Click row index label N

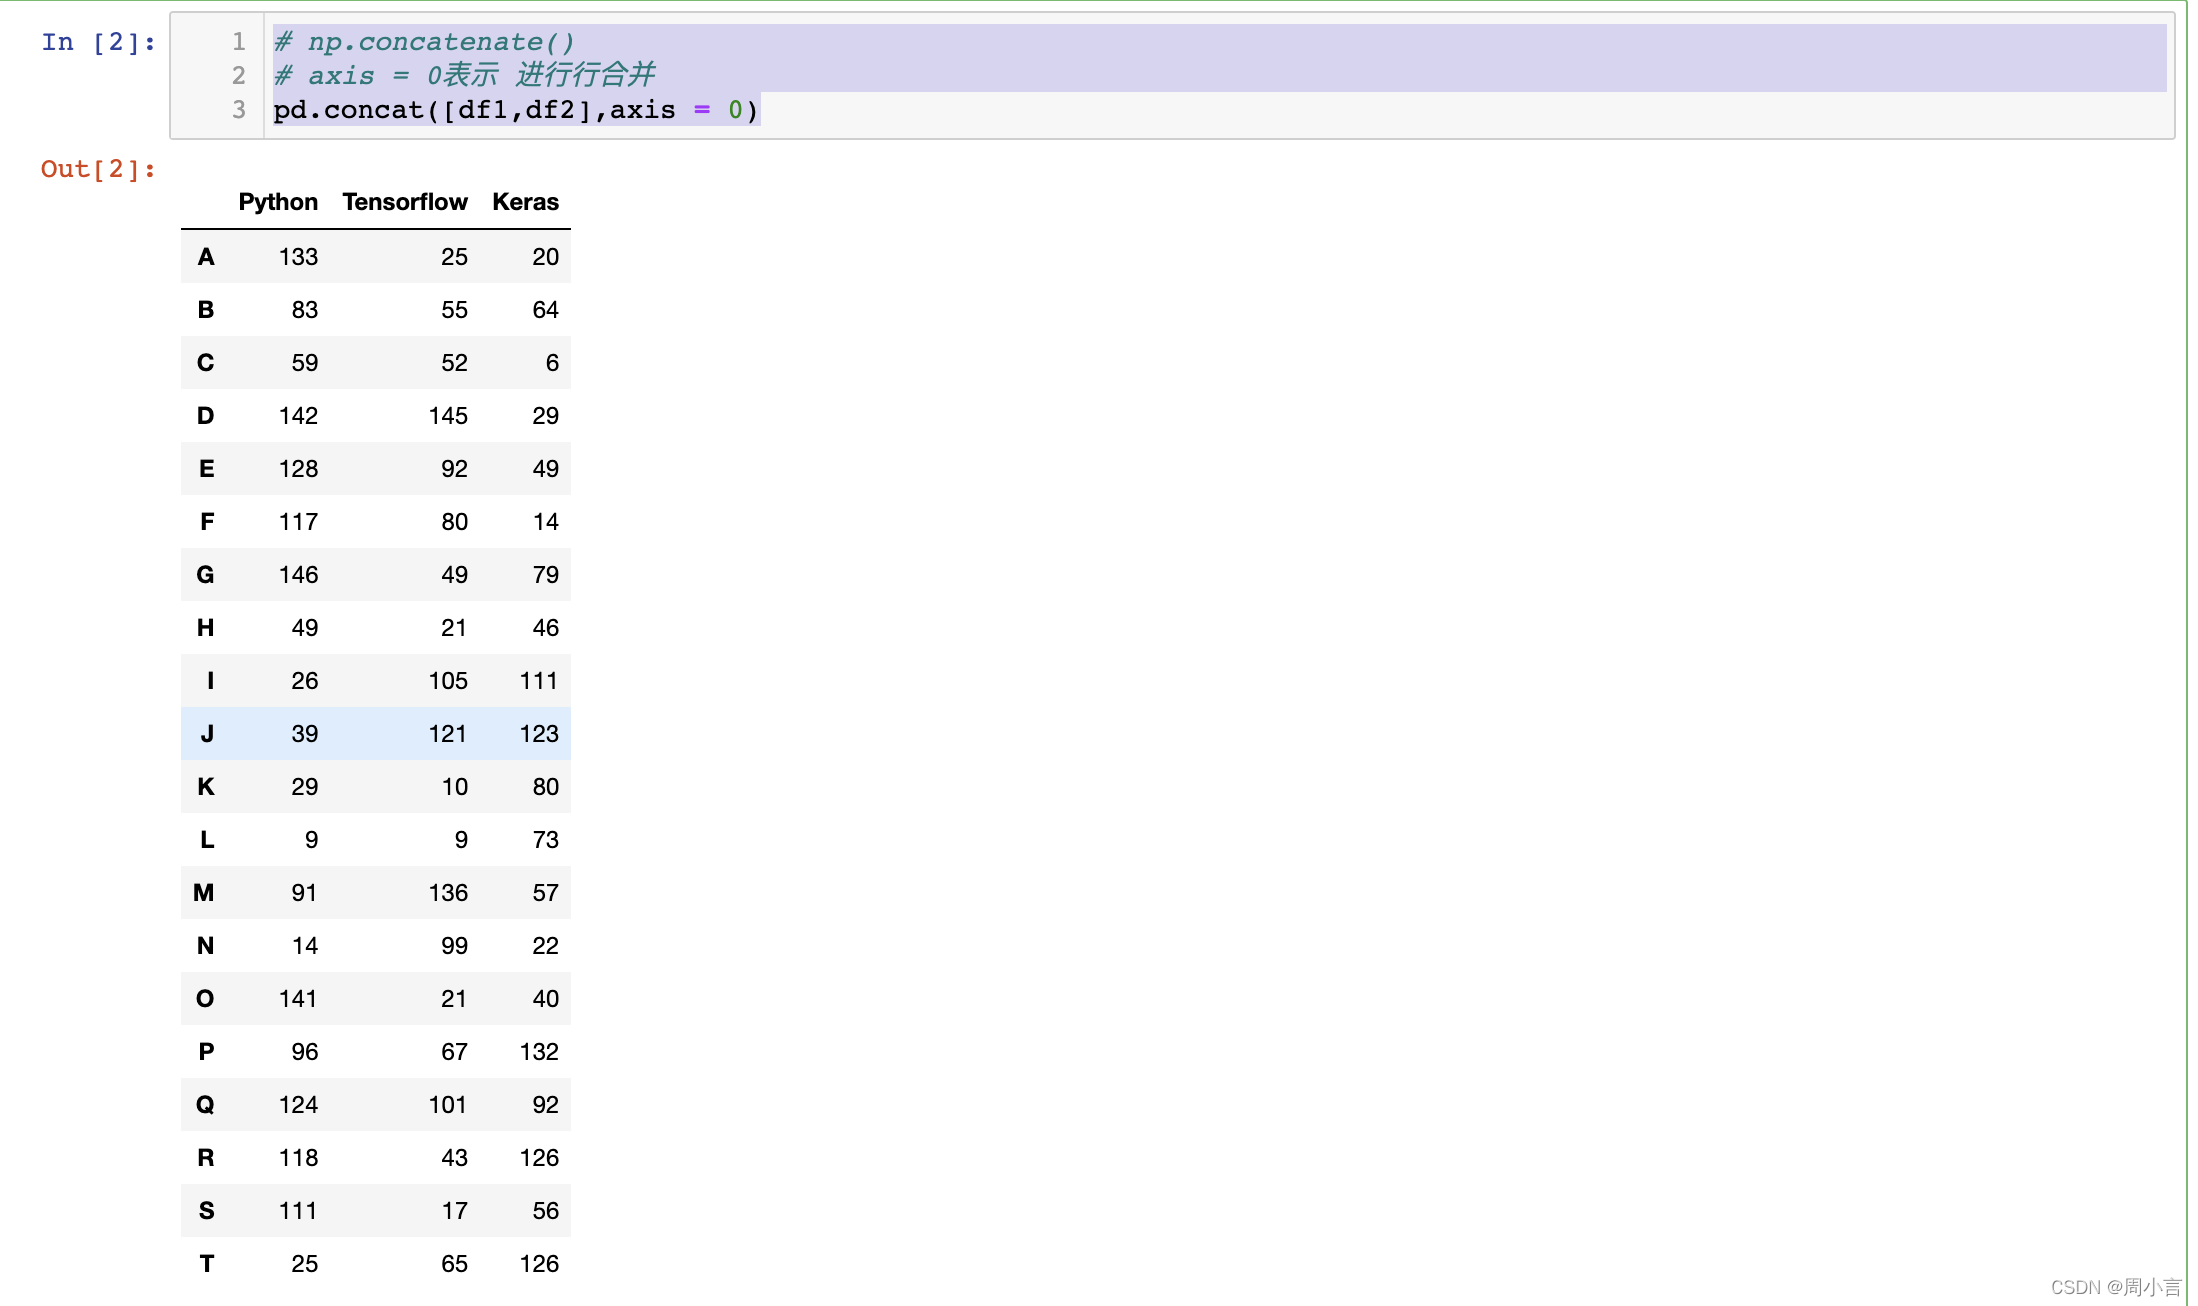tap(206, 946)
